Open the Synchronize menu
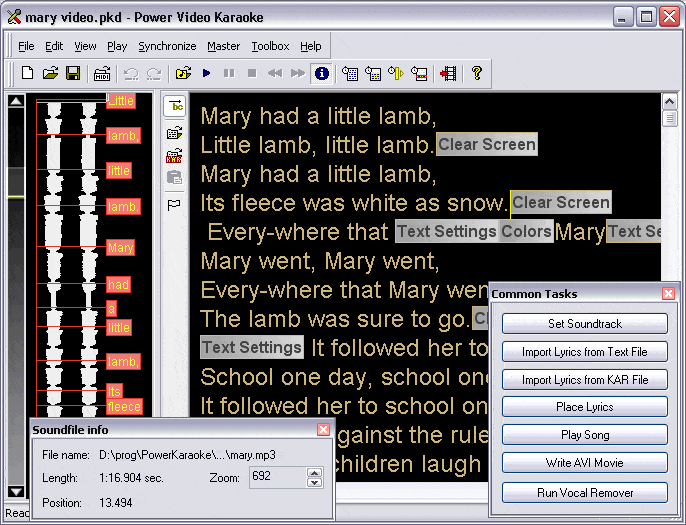The height and width of the screenshot is (525, 686). click(167, 46)
